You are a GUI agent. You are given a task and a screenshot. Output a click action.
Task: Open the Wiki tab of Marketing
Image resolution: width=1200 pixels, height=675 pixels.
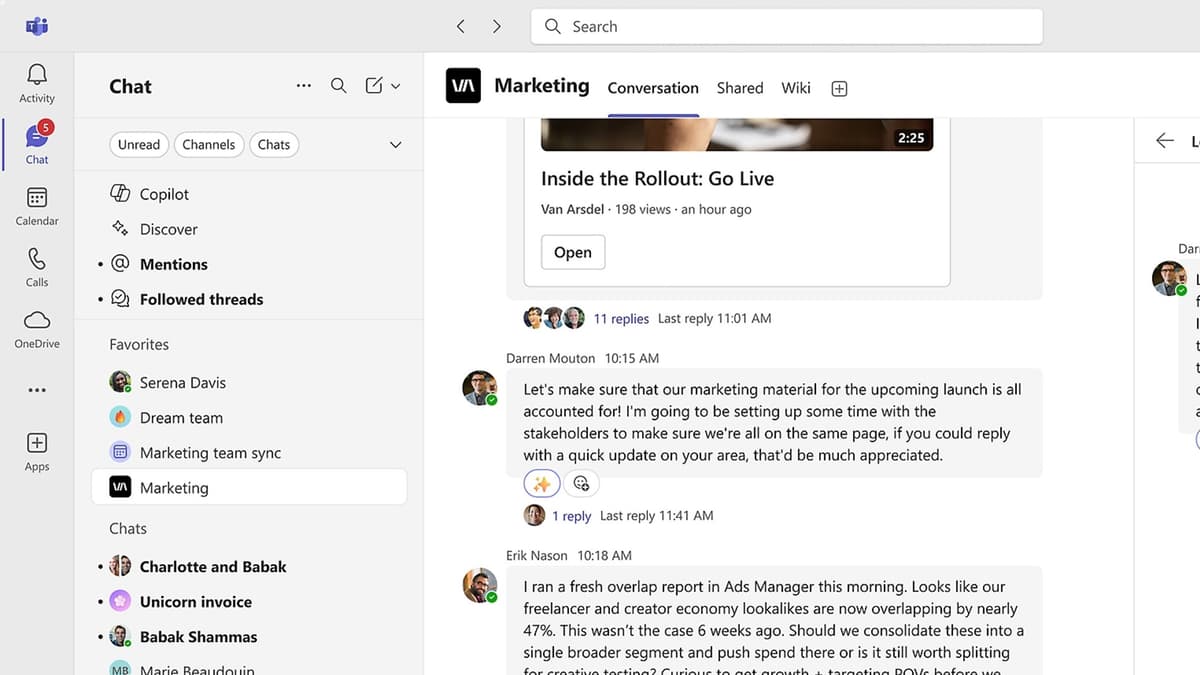click(795, 88)
